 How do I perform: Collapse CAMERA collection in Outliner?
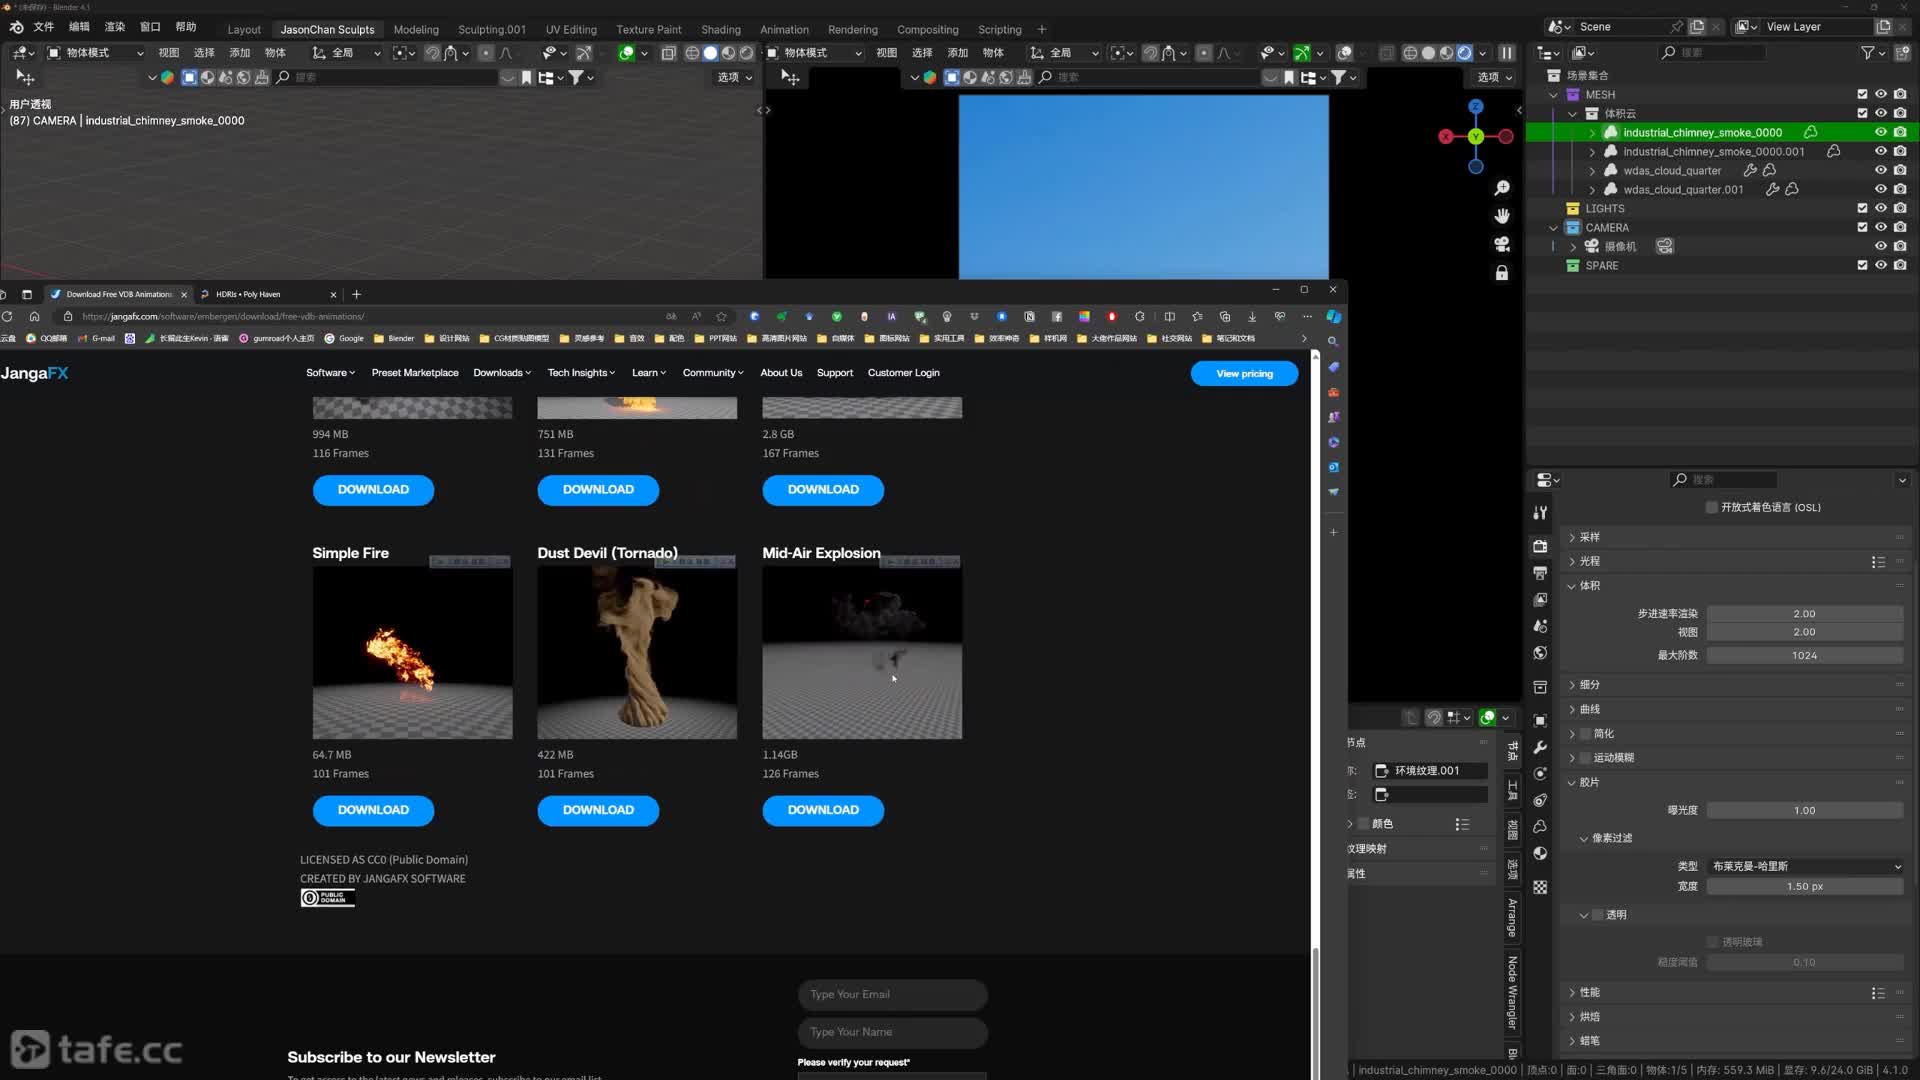coord(1553,227)
